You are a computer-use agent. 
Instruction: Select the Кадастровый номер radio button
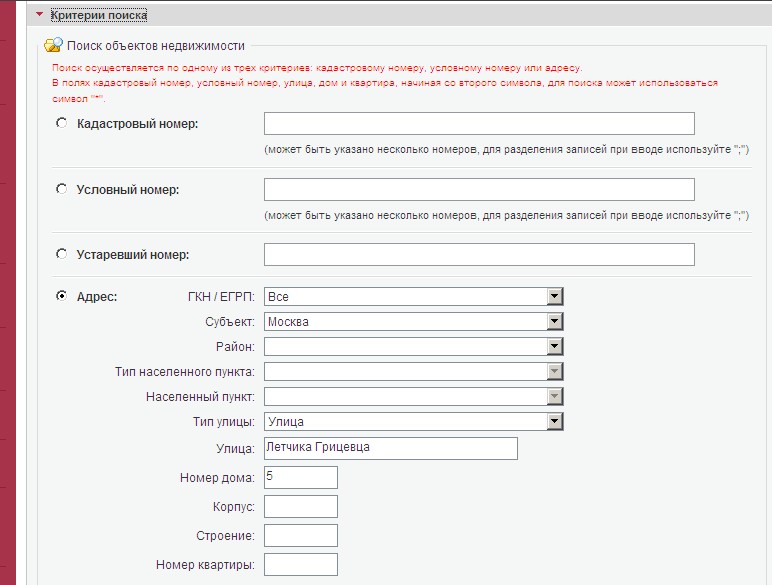(62, 123)
